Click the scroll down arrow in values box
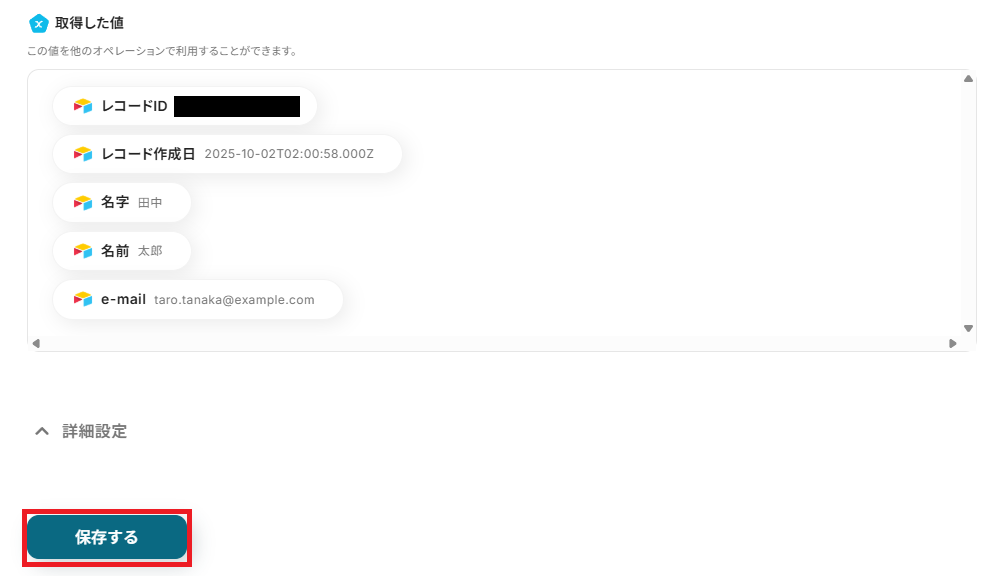This screenshot has width=1002, height=576. 968,329
